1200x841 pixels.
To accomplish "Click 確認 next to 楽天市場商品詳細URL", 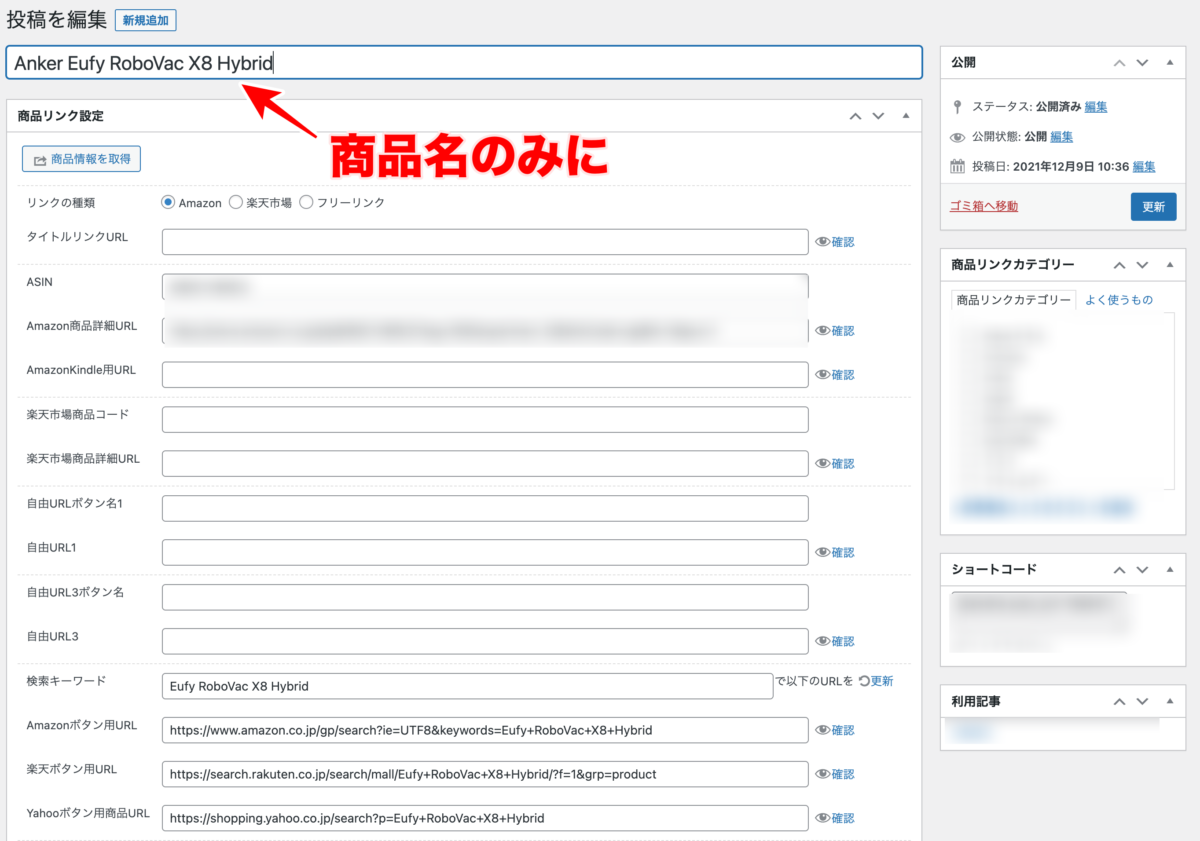I will click(x=835, y=464).
